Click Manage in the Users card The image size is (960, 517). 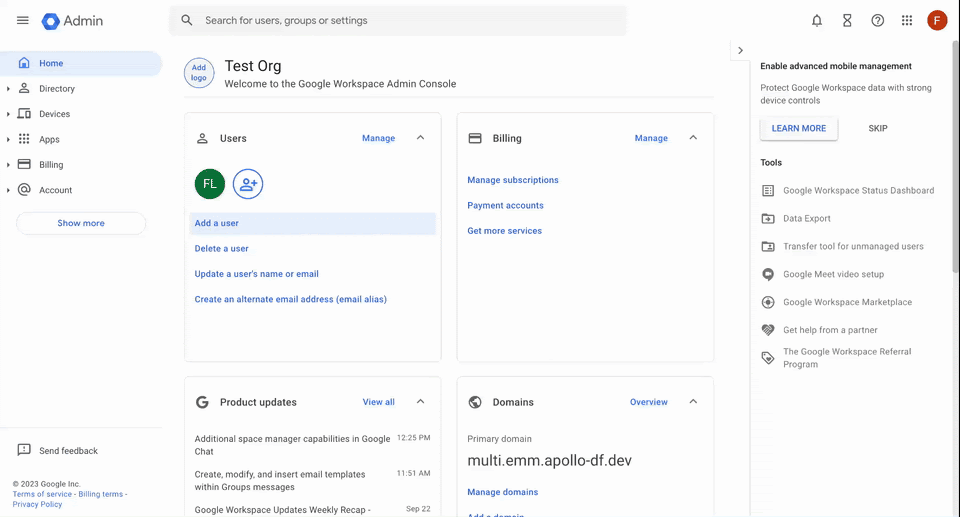pyautogui.click(x=378, y=138)
